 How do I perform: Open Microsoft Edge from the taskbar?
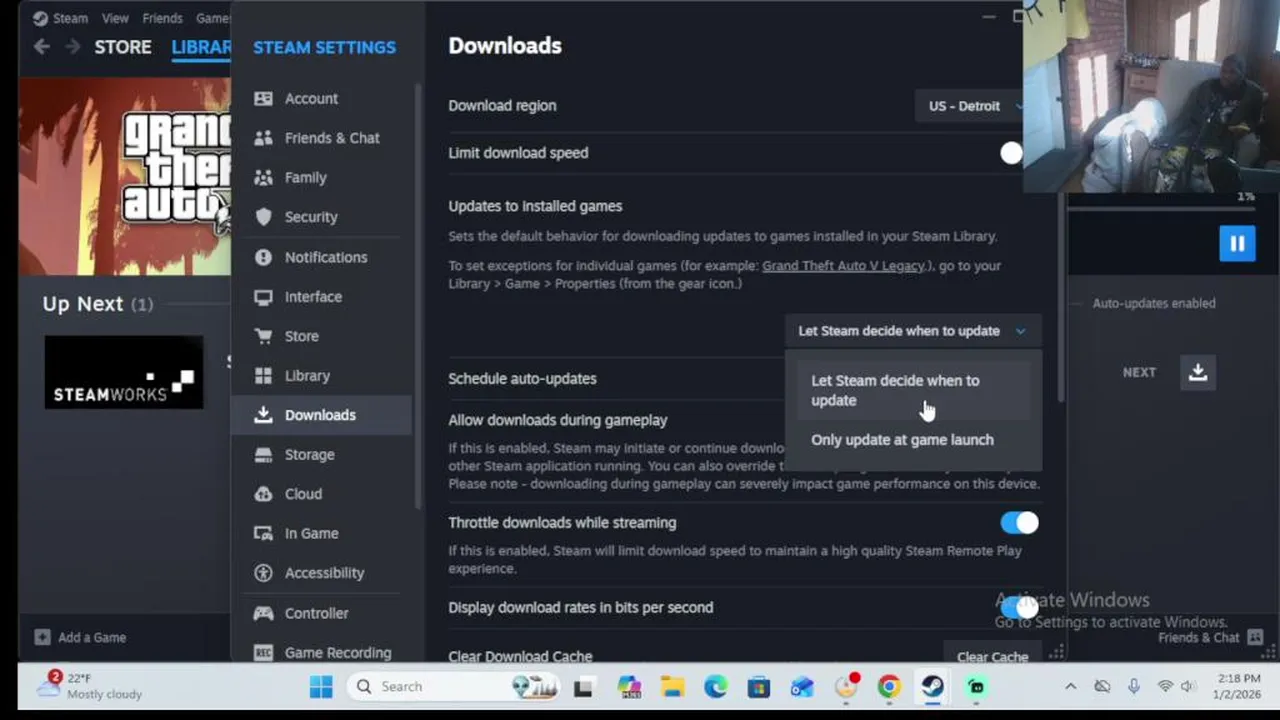click(x=716, y=686)
